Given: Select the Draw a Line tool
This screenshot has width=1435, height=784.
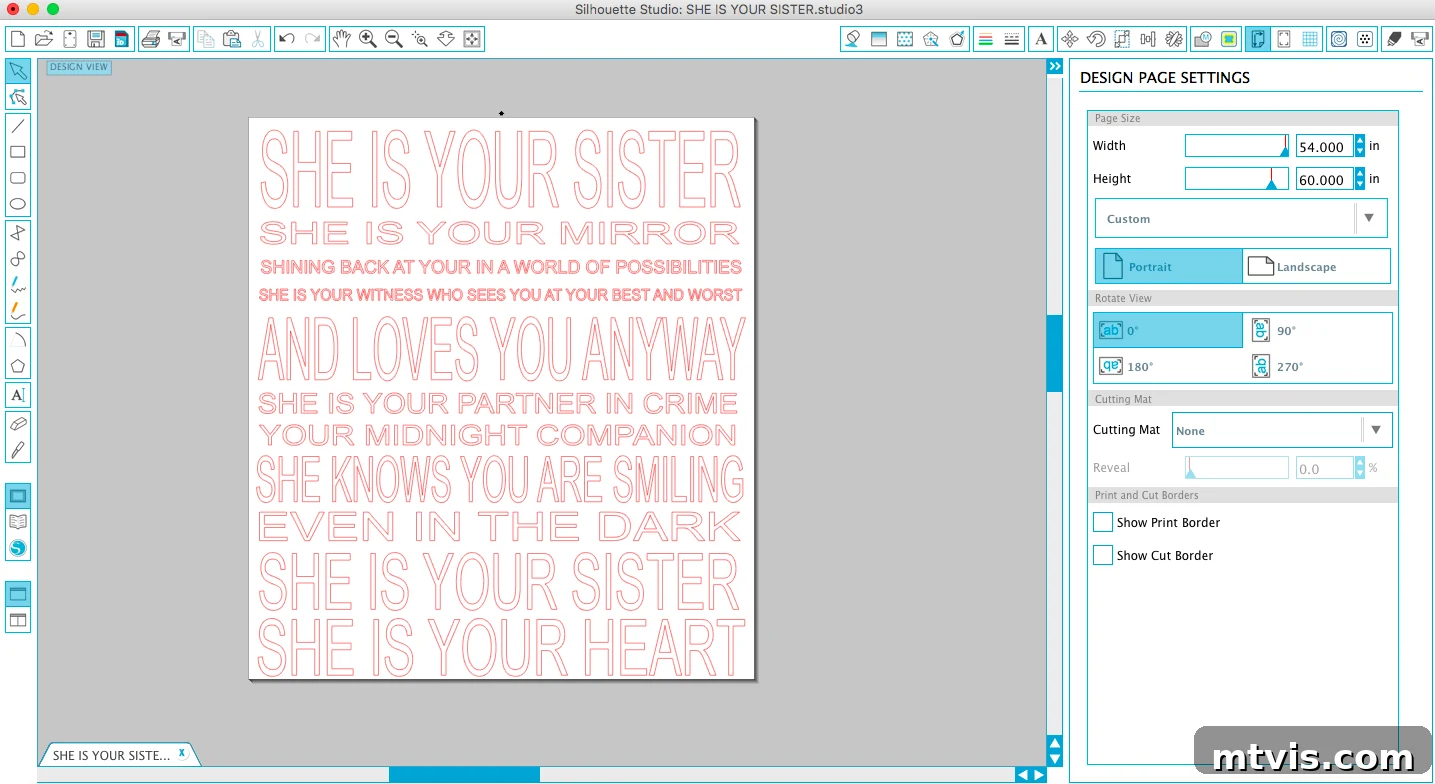Looking at the screenshot, I should (18, 126).
